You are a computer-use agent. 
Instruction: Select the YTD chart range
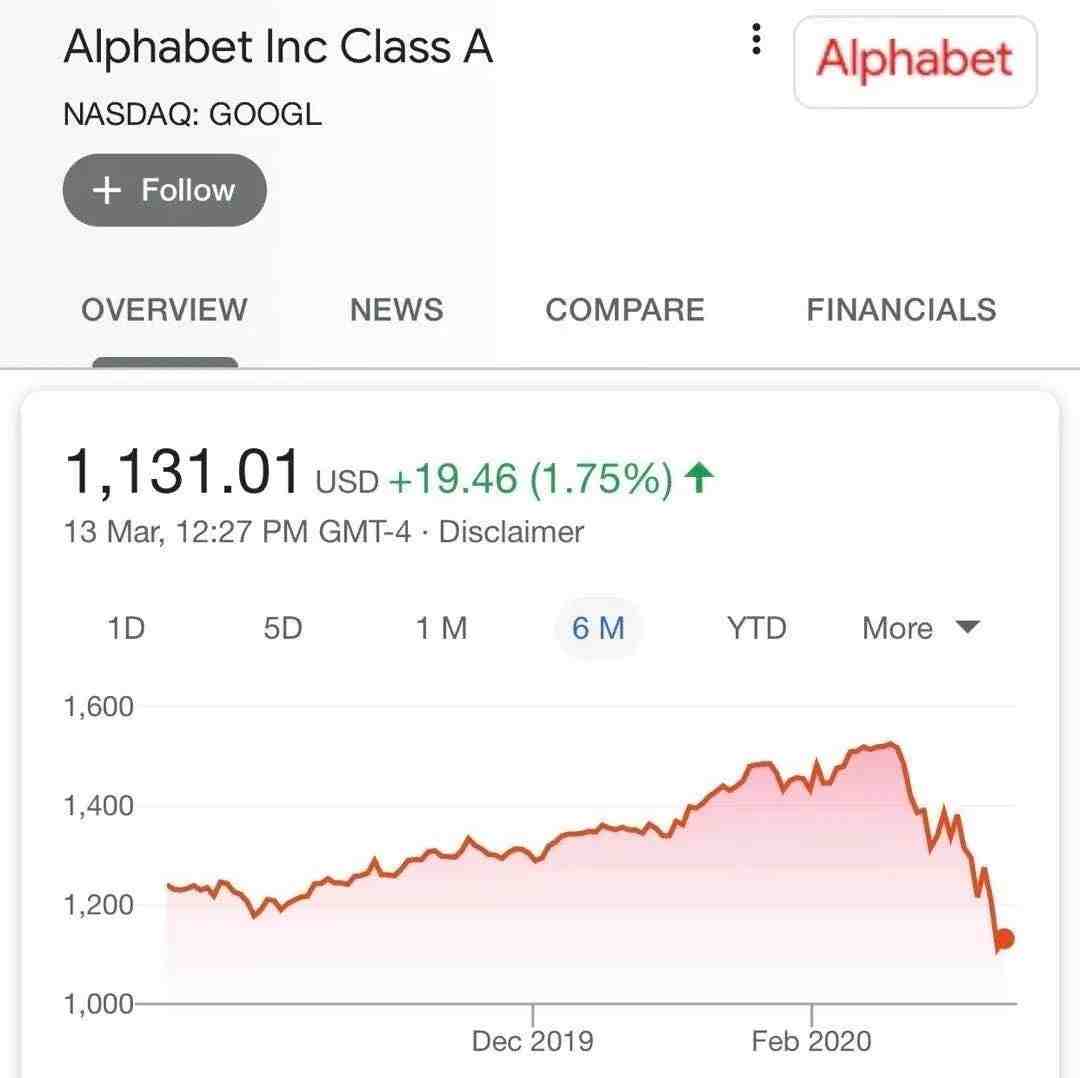756,628
